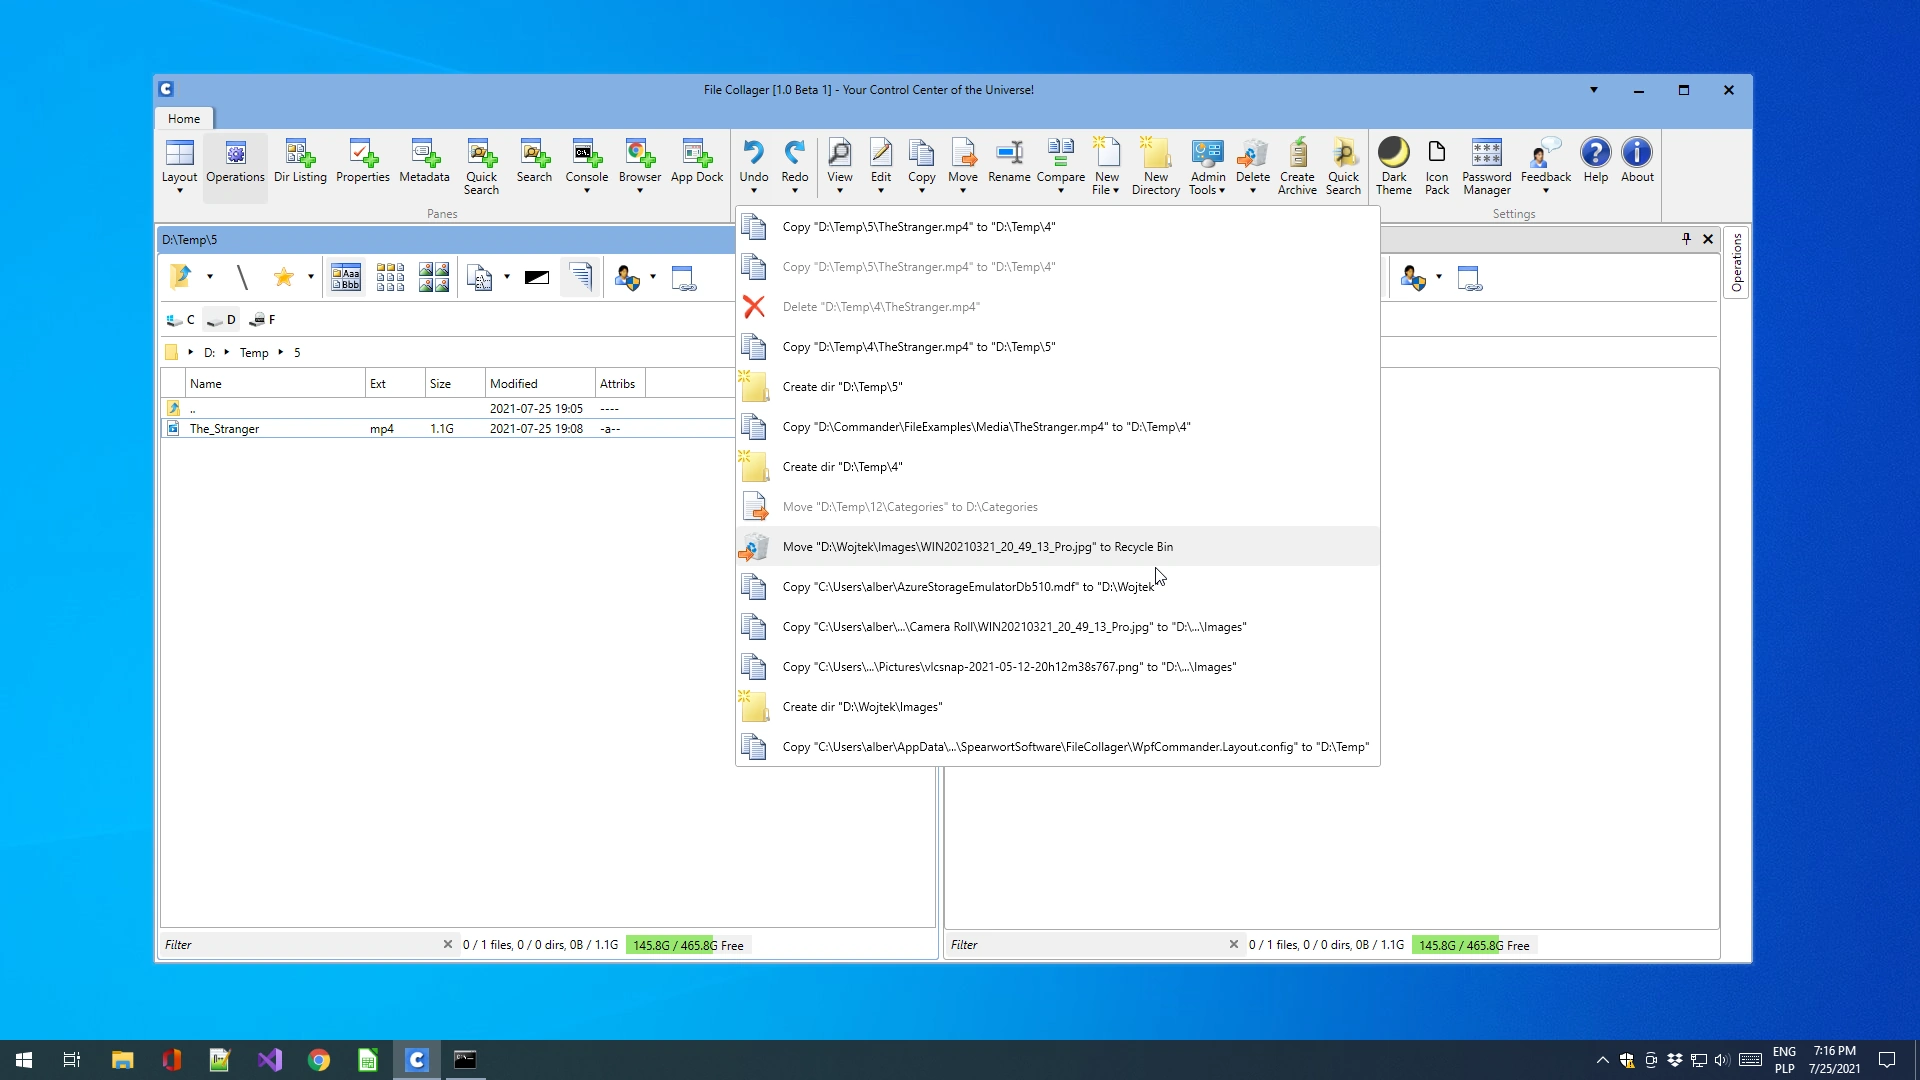Open the Quick Search pane
Screen dimensions: 1920x1080
tap(481, 165)
